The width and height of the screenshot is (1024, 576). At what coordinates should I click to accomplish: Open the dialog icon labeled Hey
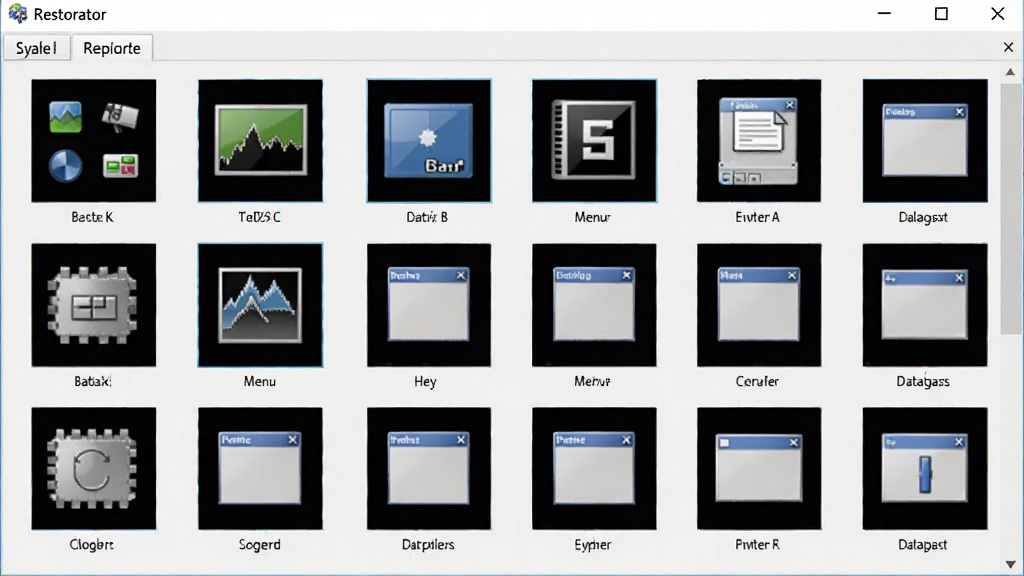pyautogui.click(x=428, y=305)
